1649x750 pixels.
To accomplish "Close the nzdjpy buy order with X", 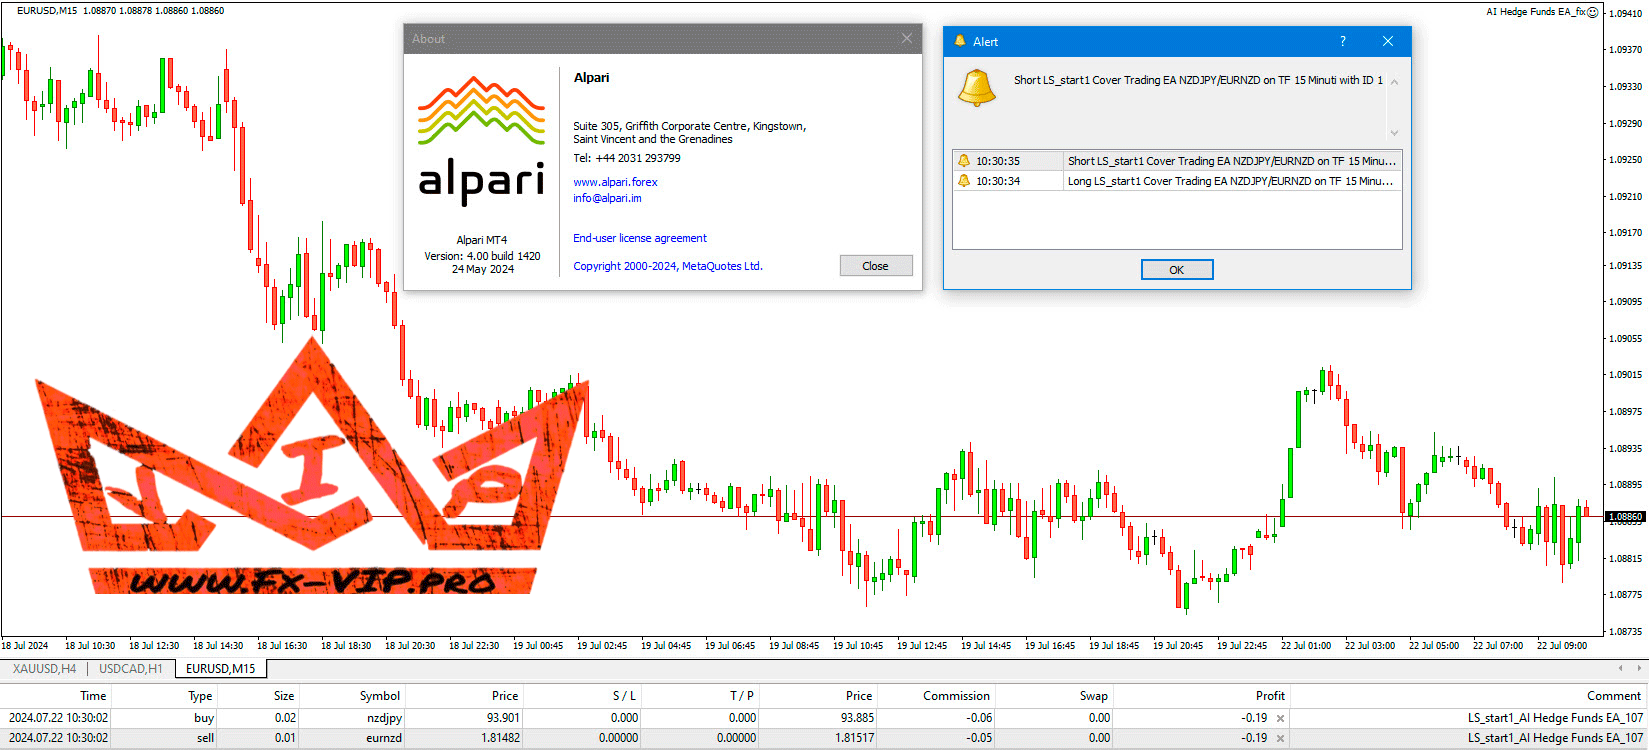I will click(1280, 718).
